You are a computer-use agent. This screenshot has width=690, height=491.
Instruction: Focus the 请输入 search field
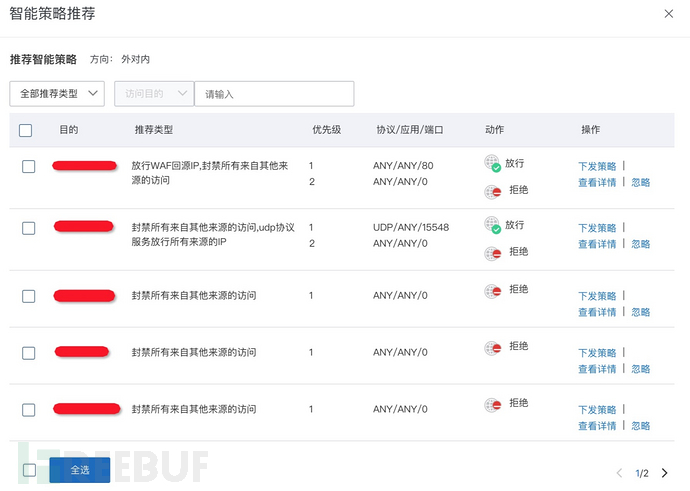[x=274, y=93]
